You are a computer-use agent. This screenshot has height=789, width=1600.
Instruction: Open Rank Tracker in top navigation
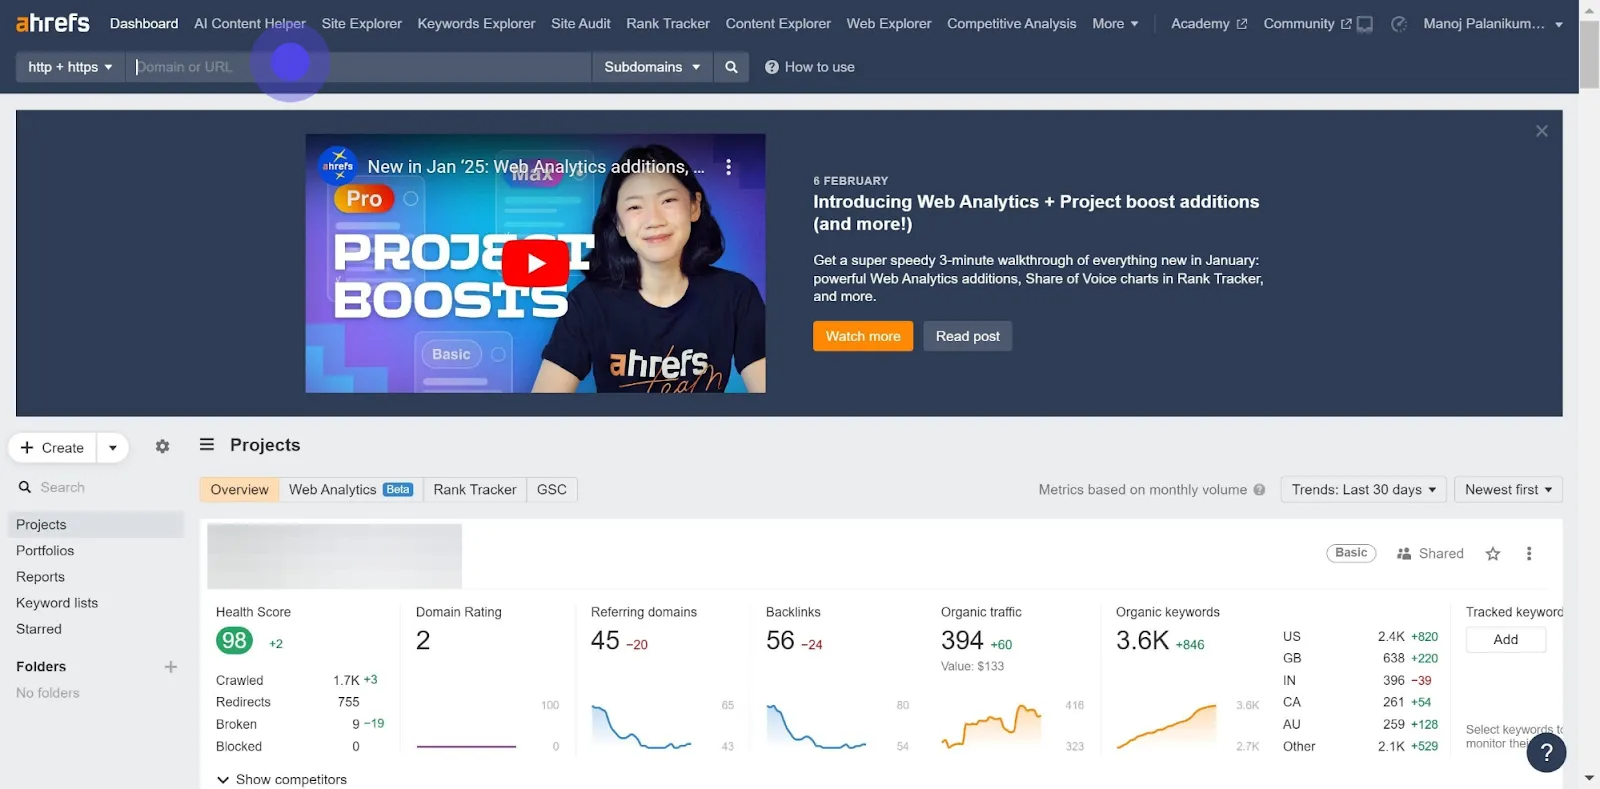point(668,24)
